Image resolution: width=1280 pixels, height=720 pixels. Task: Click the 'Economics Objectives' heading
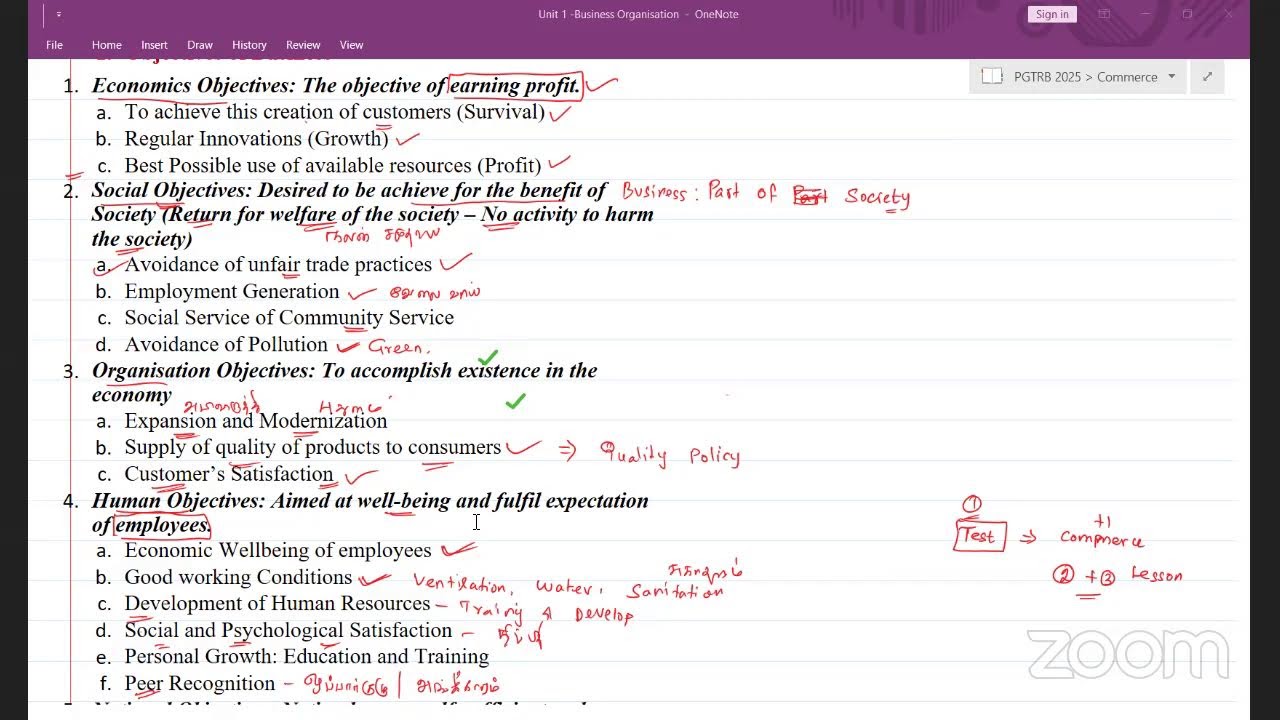coord(194,86)
